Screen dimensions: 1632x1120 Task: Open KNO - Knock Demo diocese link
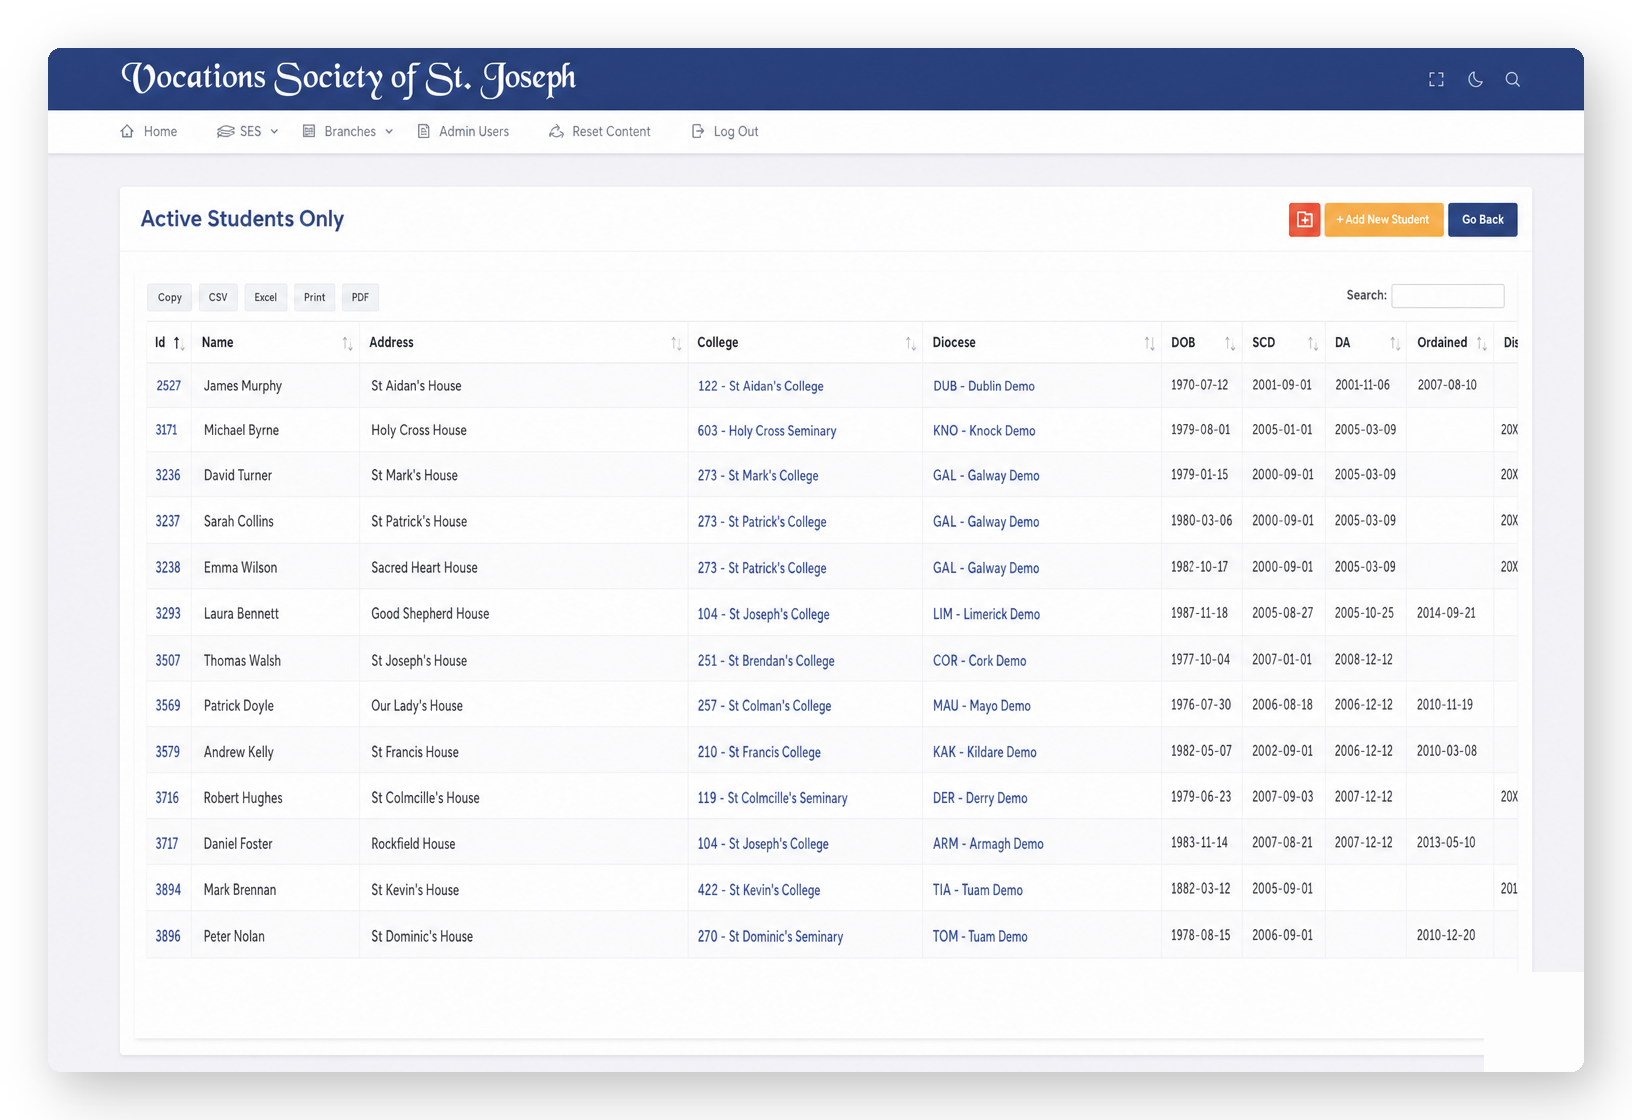coord(983,431)
